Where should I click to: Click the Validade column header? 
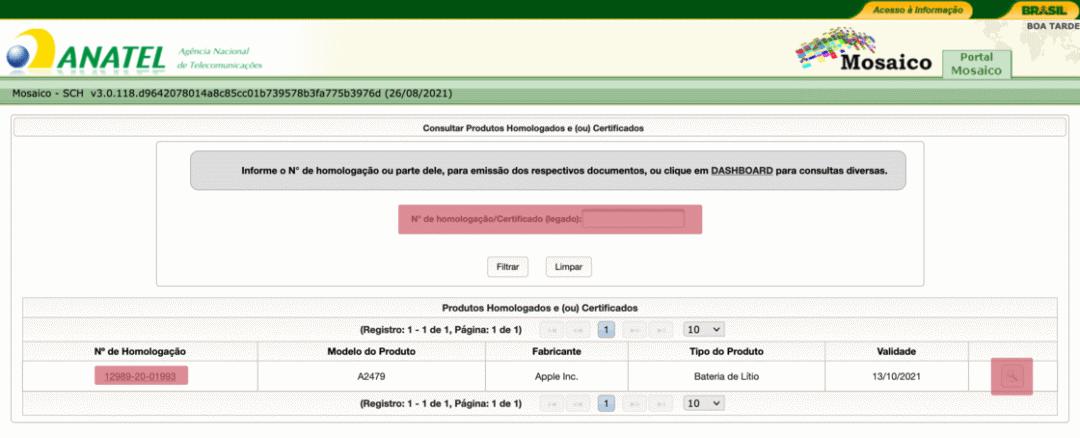(896, 351)
